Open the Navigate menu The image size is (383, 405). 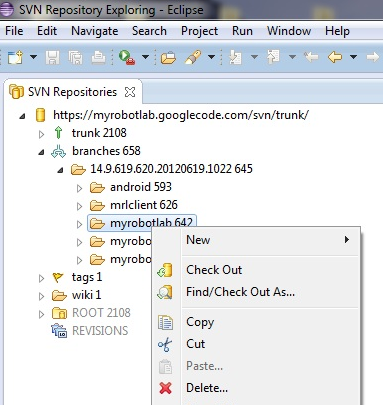tap(95, 31)
